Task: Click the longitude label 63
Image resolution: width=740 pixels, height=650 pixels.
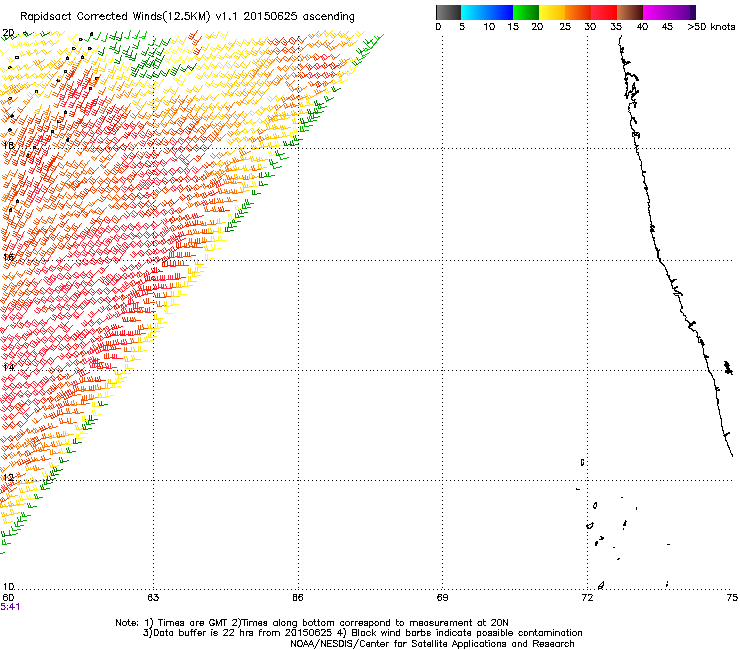Action: 153,598
